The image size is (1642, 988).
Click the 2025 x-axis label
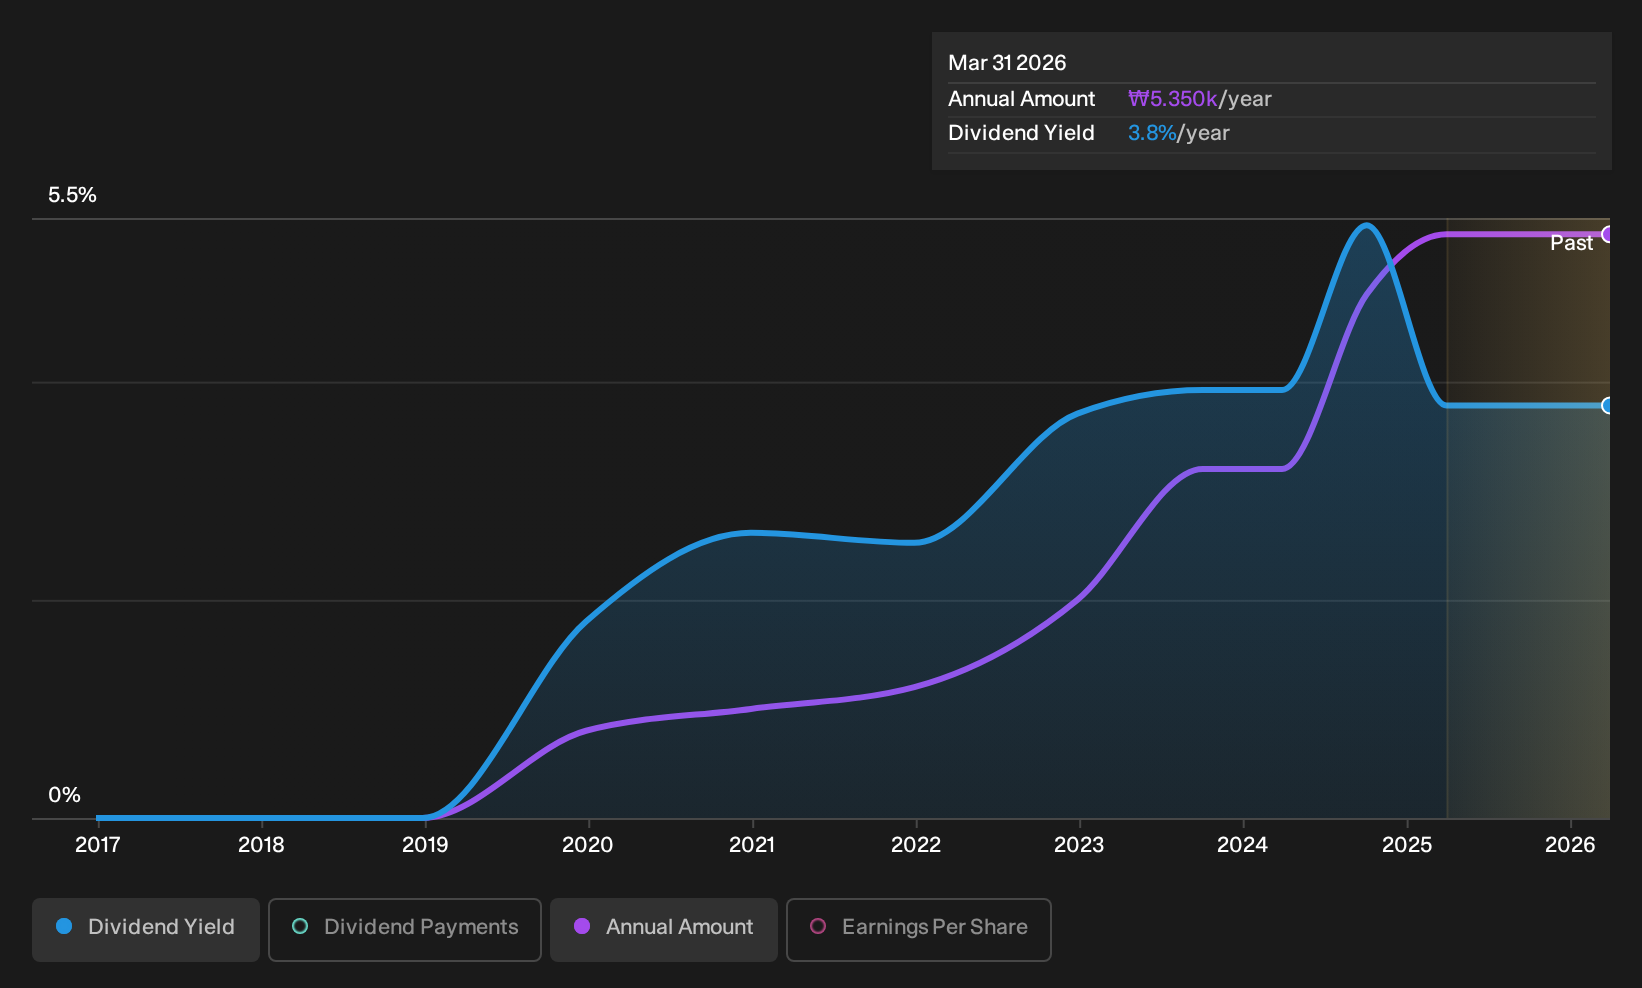pos(1407,845)
